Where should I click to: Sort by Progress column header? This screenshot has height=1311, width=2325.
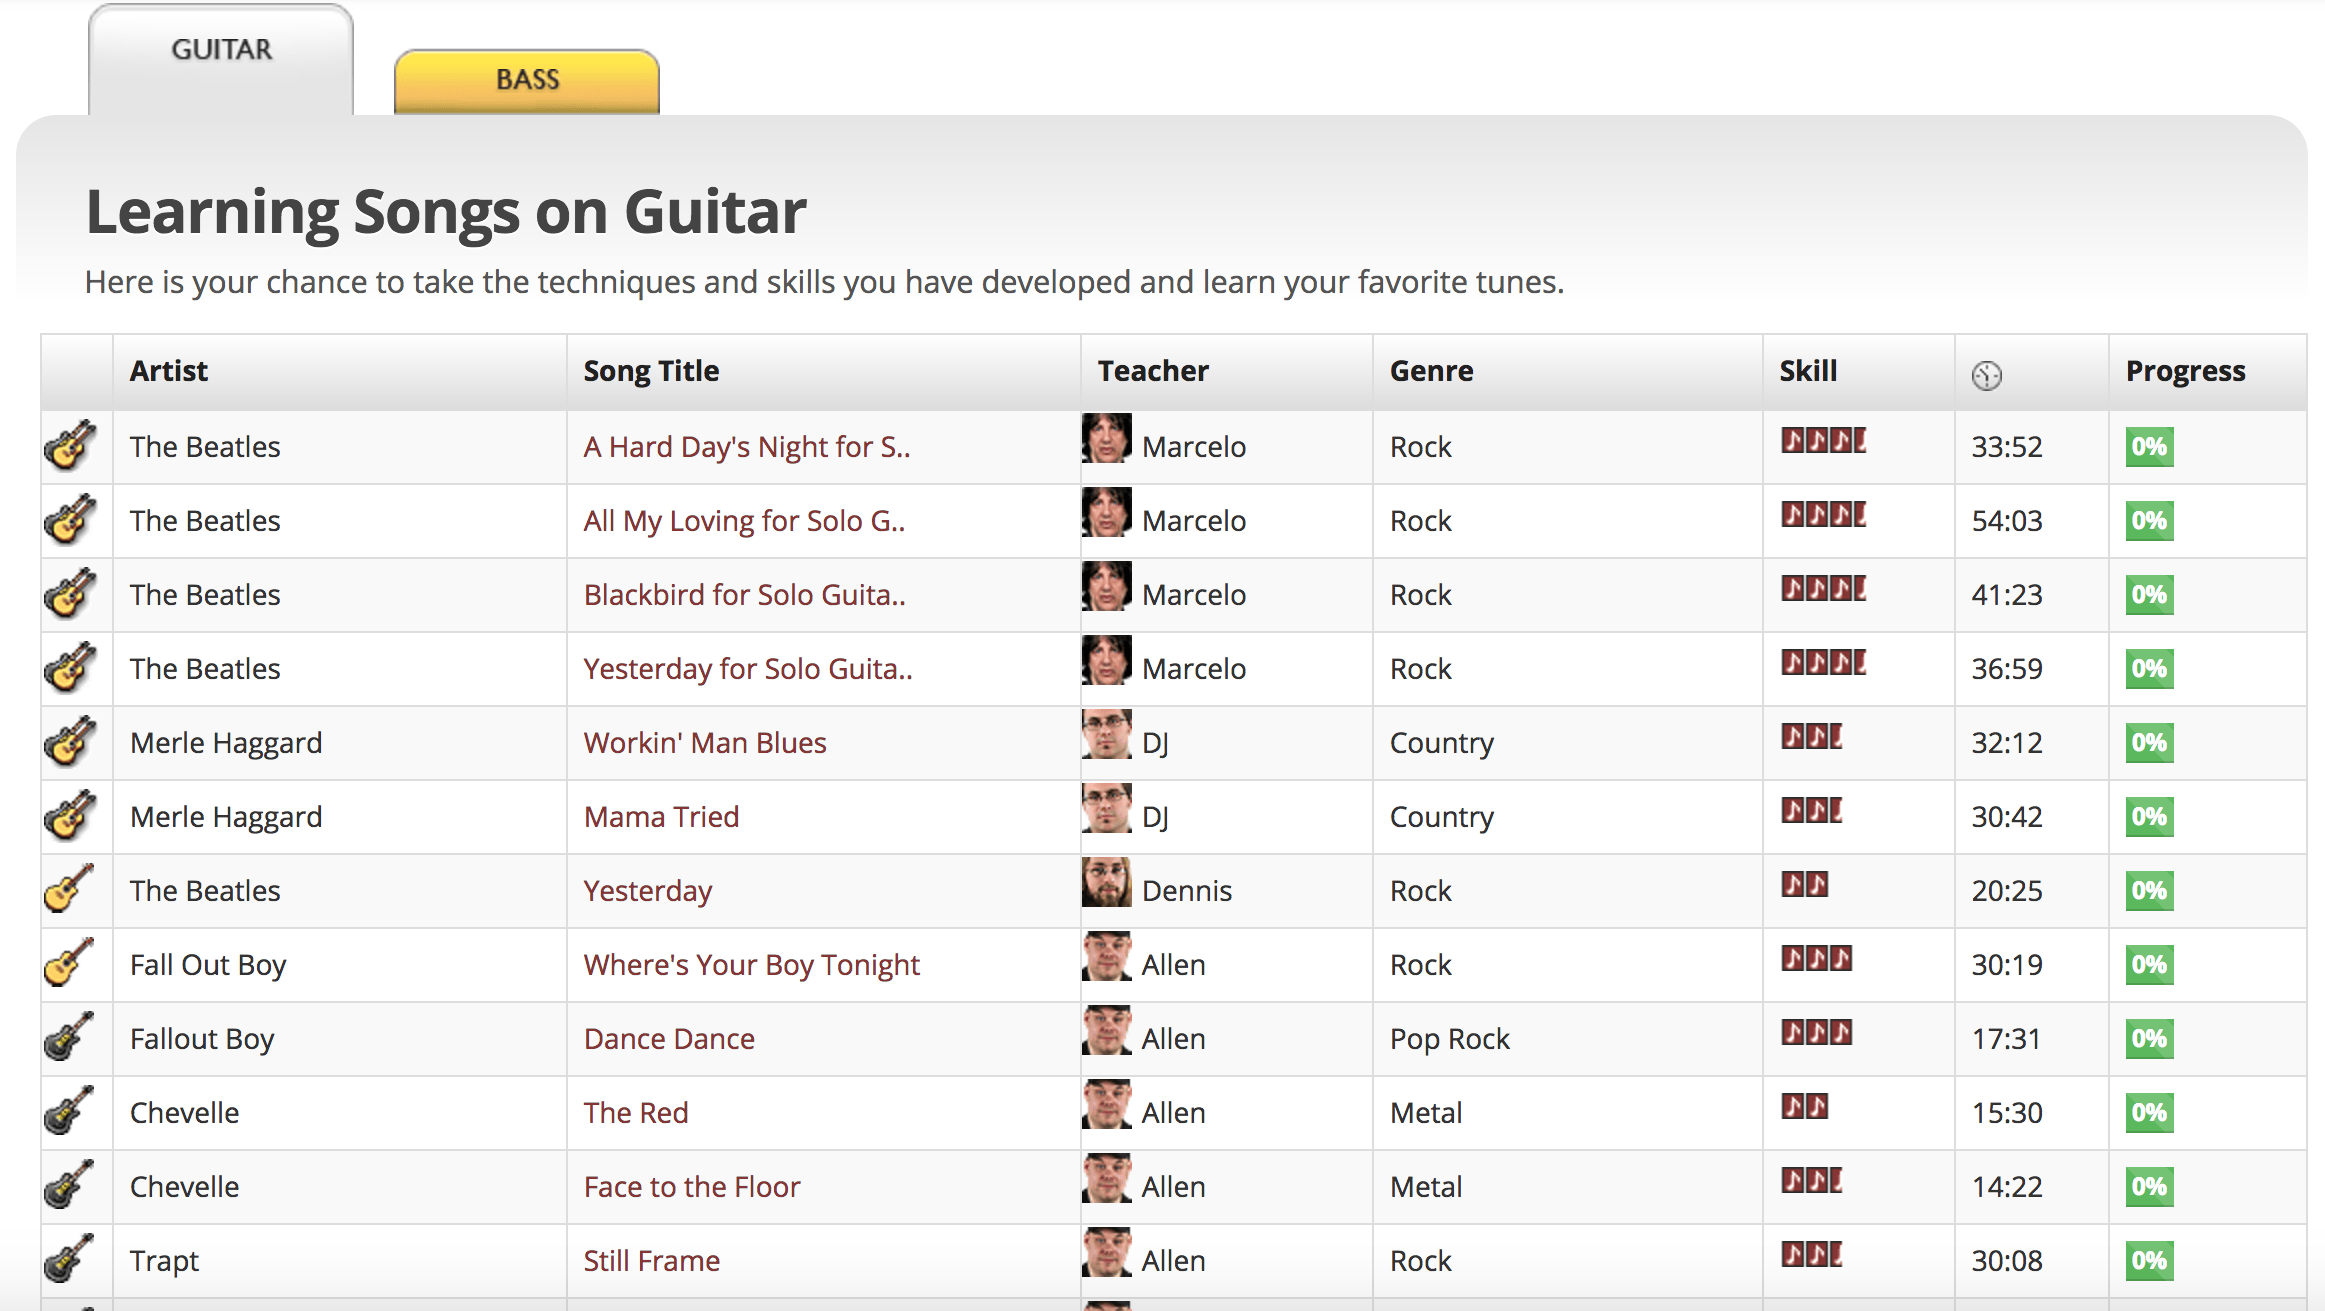(x=2185, y=371)
